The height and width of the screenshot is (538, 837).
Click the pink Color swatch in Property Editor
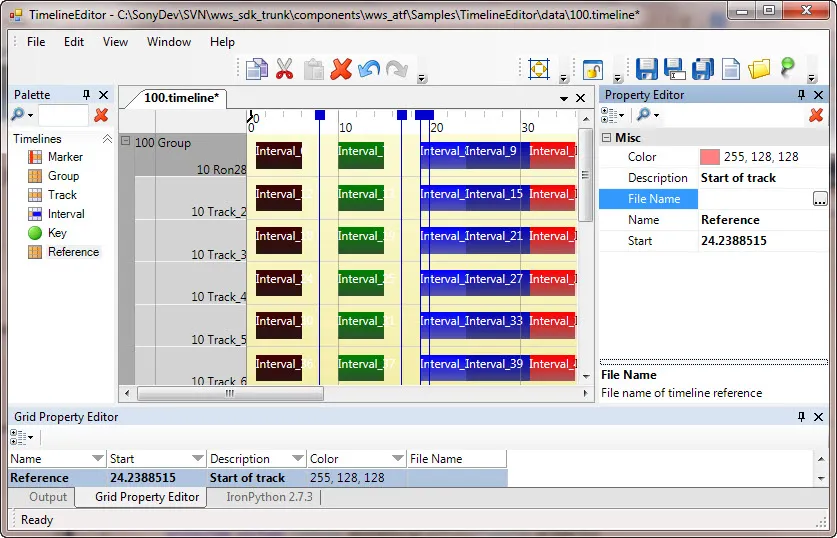pos(709,157)
